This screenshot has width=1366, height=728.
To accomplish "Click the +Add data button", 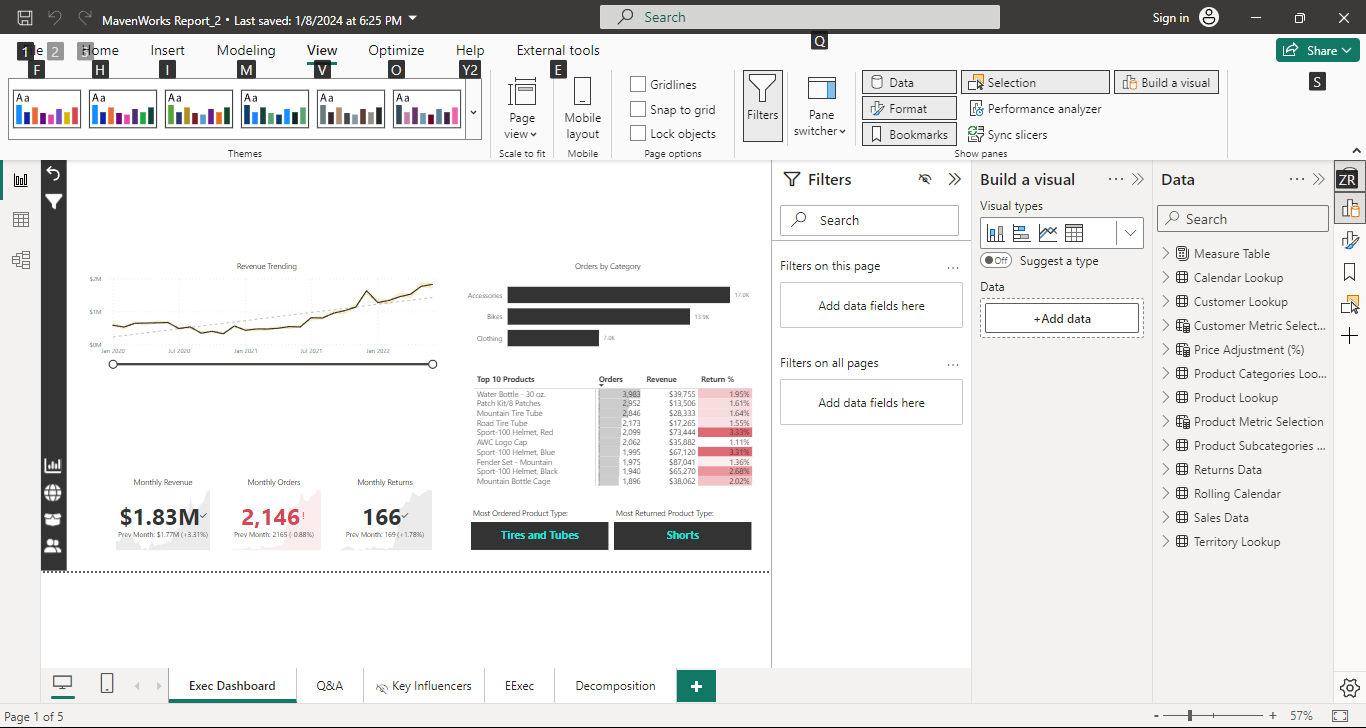I will click(x=1062, y=318).
